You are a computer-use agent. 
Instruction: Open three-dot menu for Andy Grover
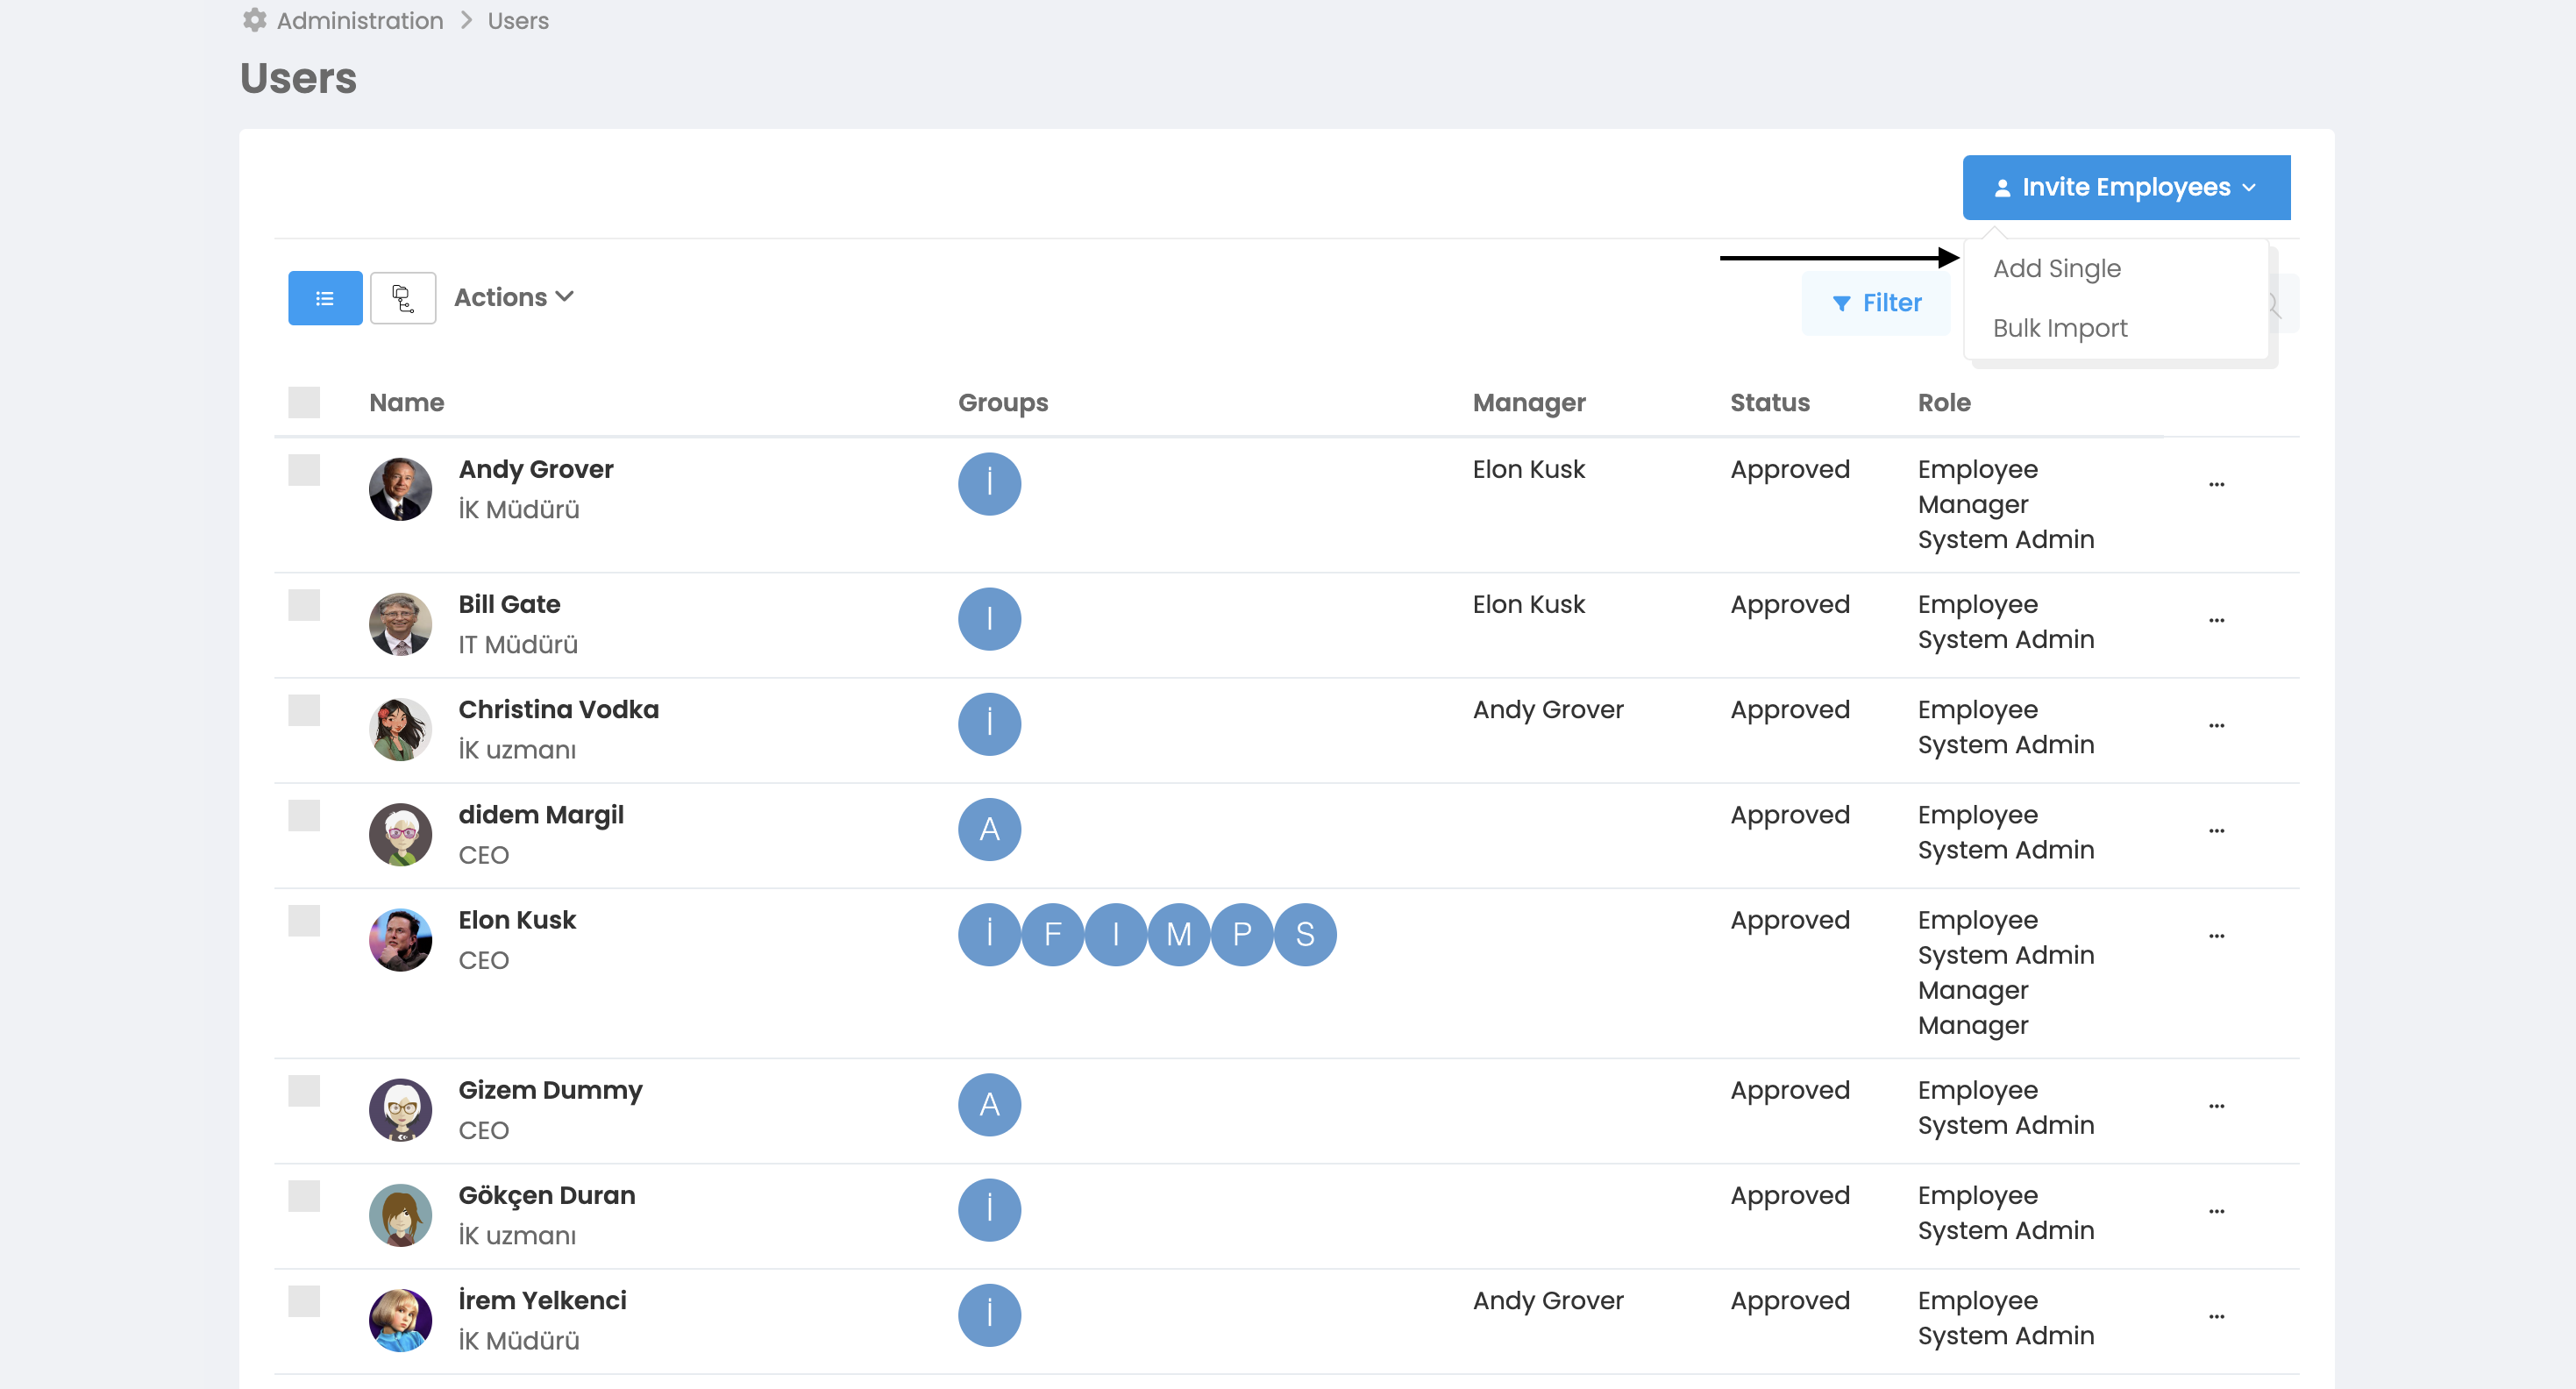(2216, 484)
